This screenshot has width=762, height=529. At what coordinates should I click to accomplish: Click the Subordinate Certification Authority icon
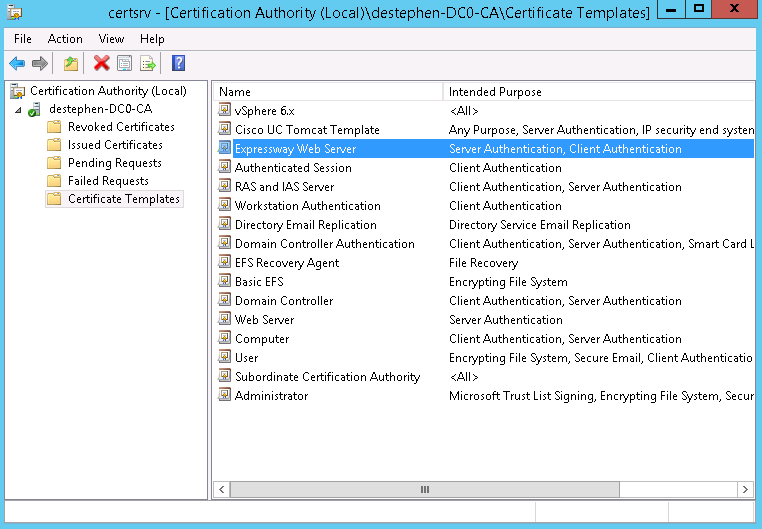[224, 375]
